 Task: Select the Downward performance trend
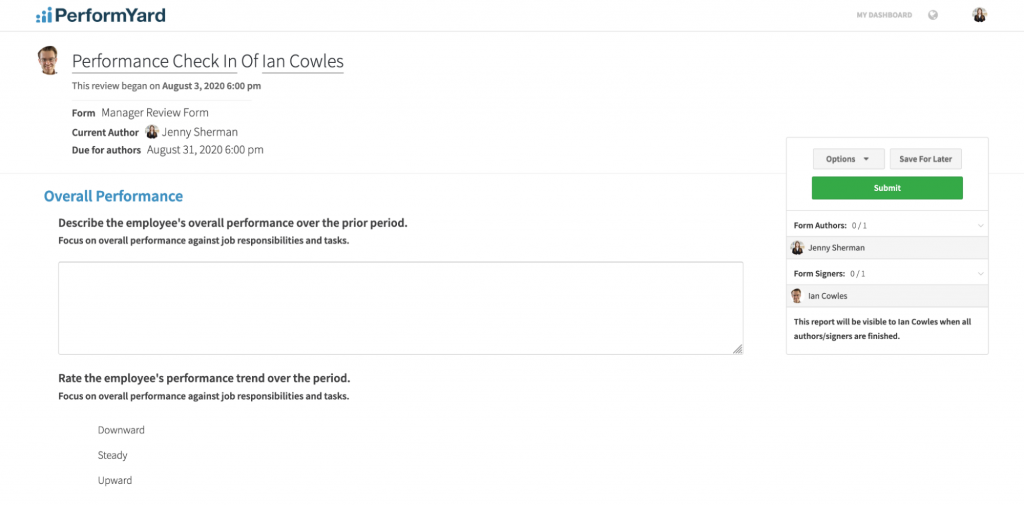pyautogui.click(x=121, y=430)
